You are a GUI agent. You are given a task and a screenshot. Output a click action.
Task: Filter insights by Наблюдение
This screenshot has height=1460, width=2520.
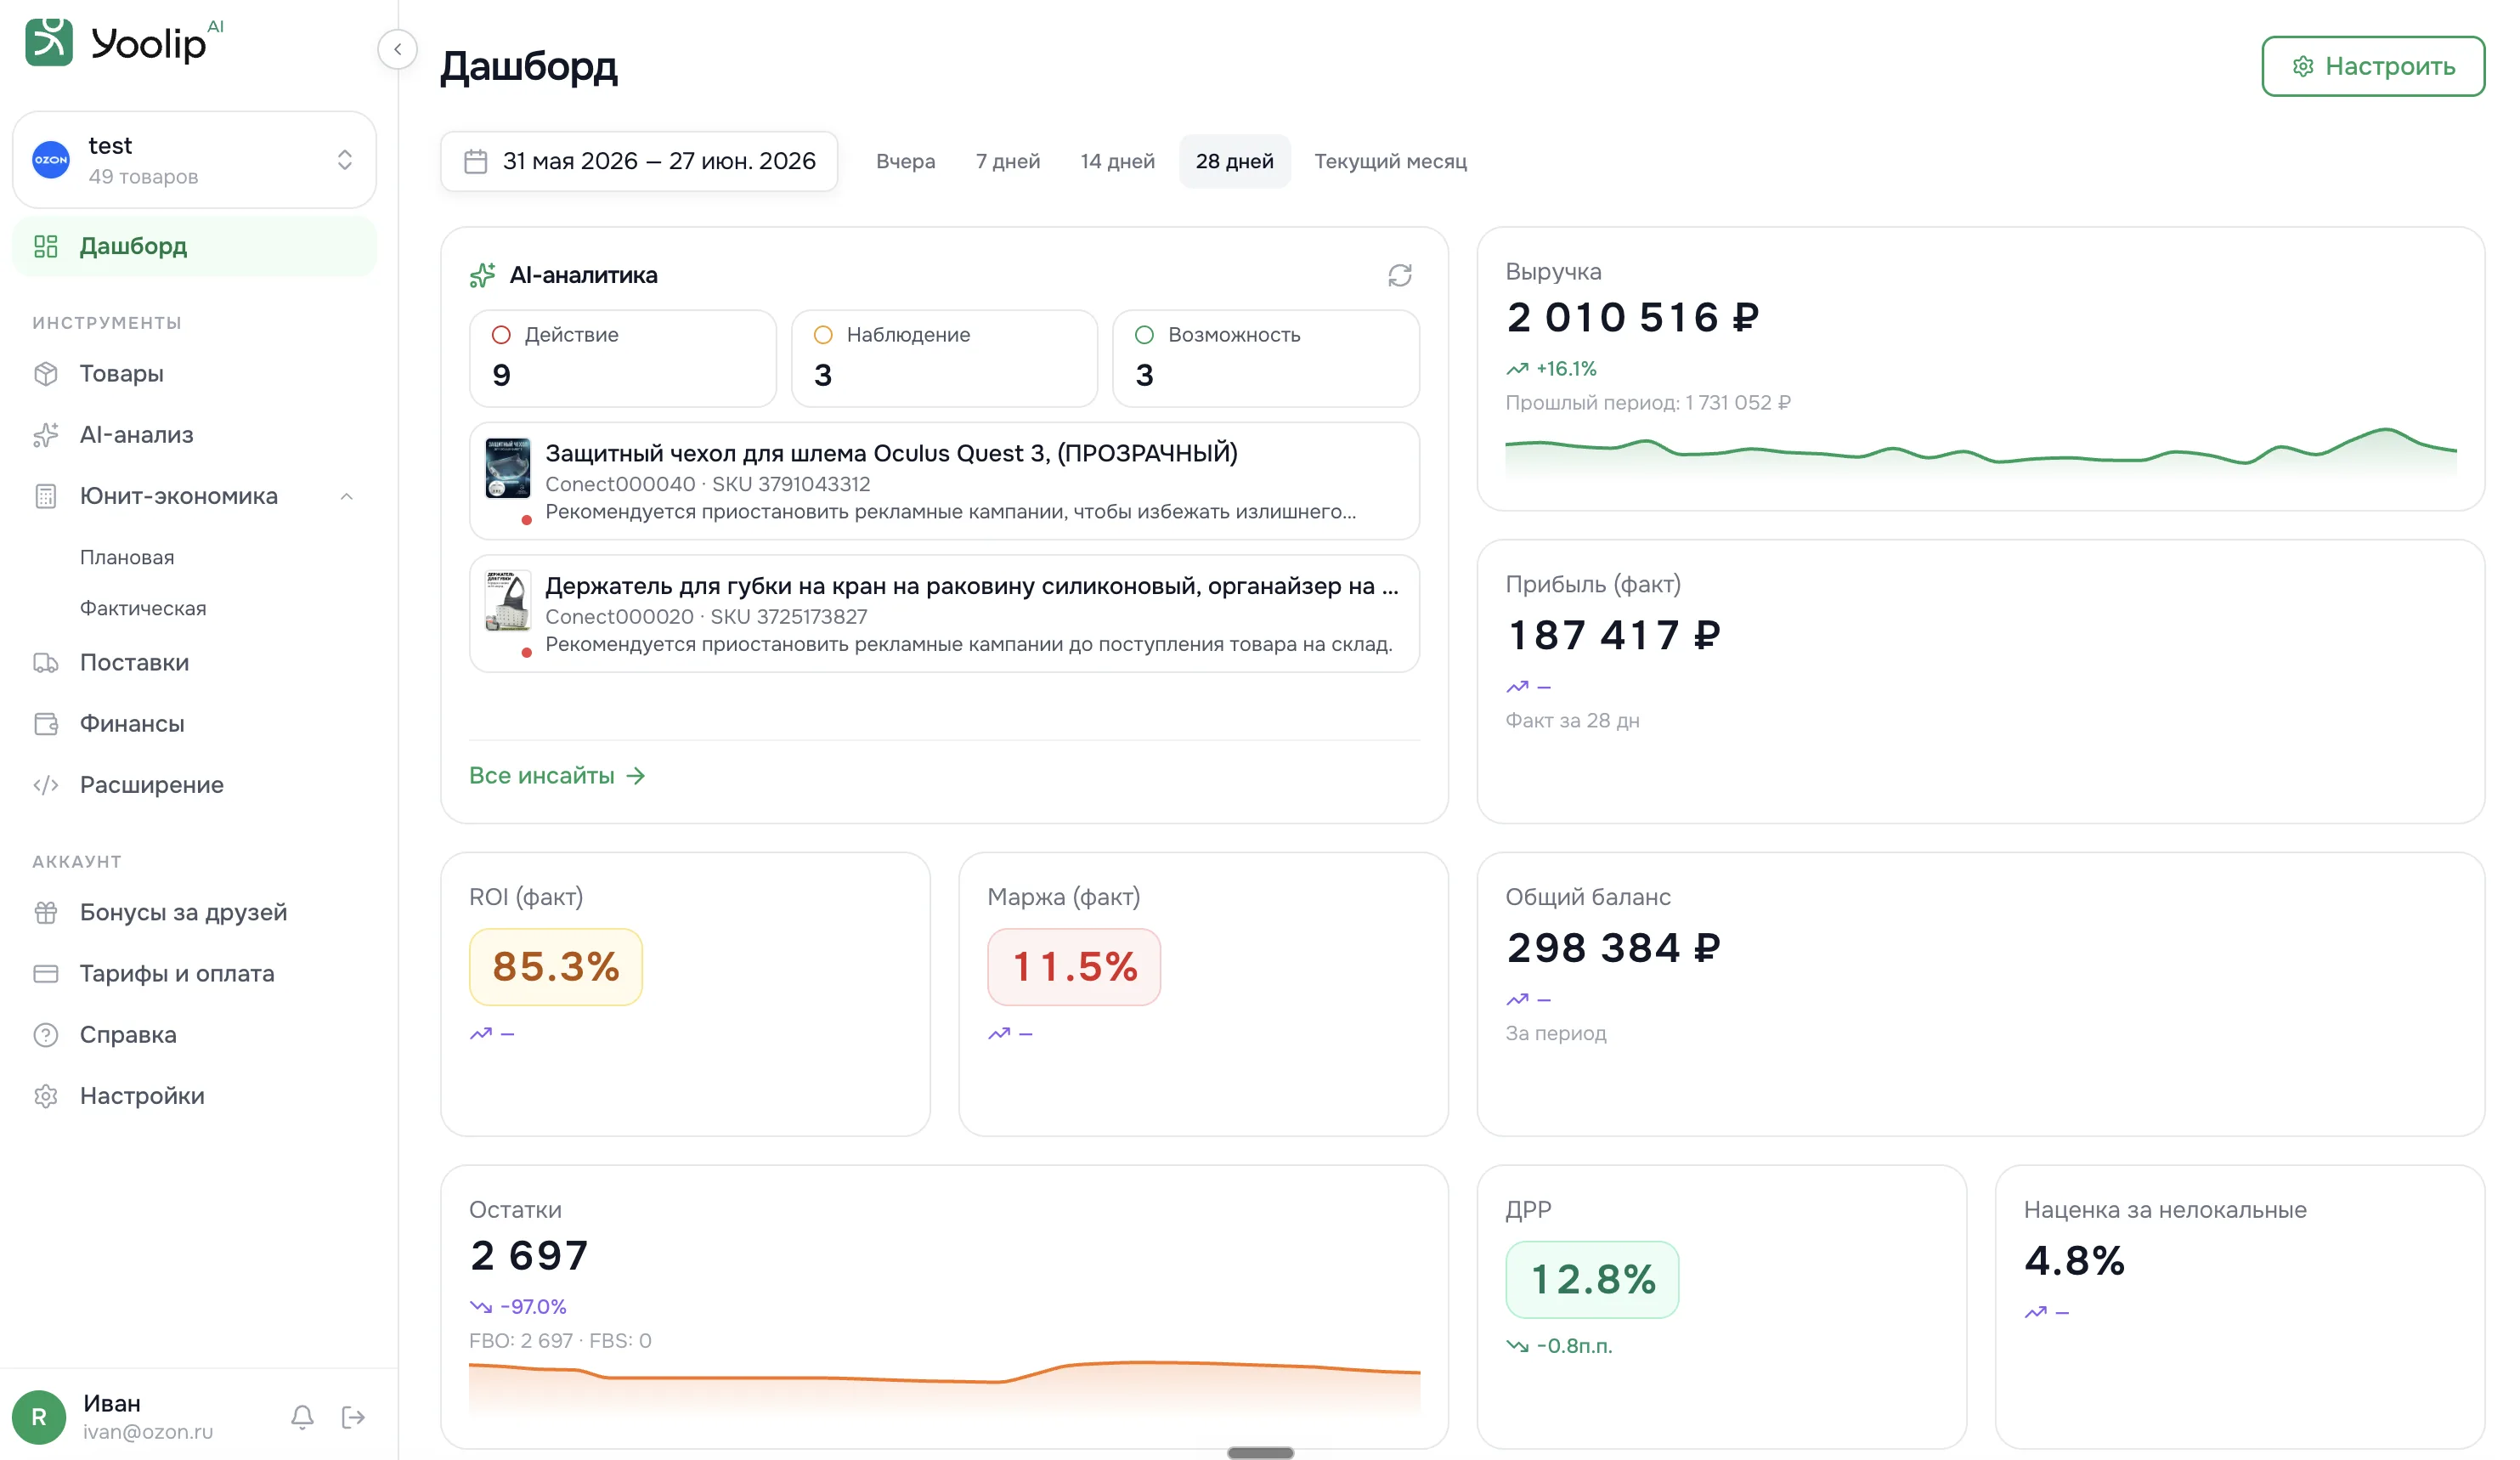pos(944,358)
